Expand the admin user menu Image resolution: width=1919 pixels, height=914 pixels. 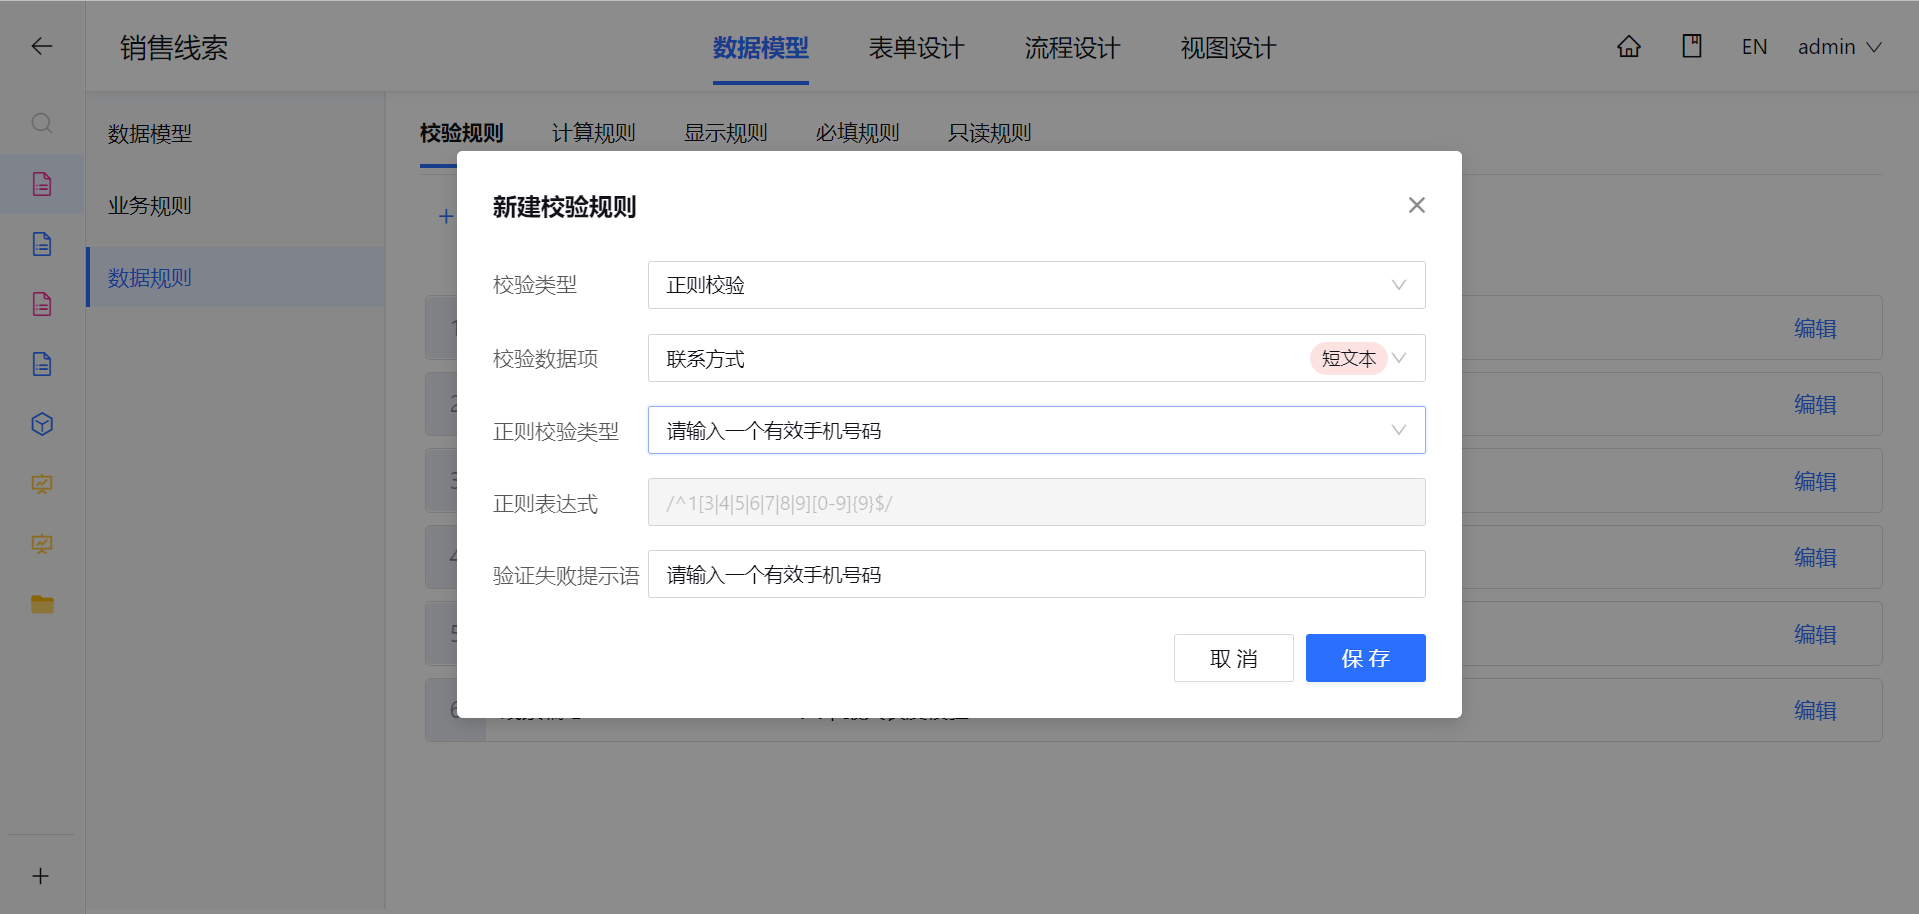(x=1840, y=47)
